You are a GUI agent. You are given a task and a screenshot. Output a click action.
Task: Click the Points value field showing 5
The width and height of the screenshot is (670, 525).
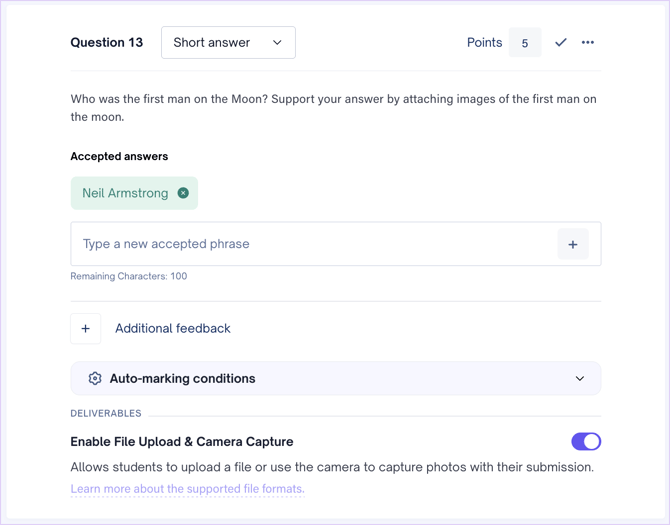click(525, 43)
